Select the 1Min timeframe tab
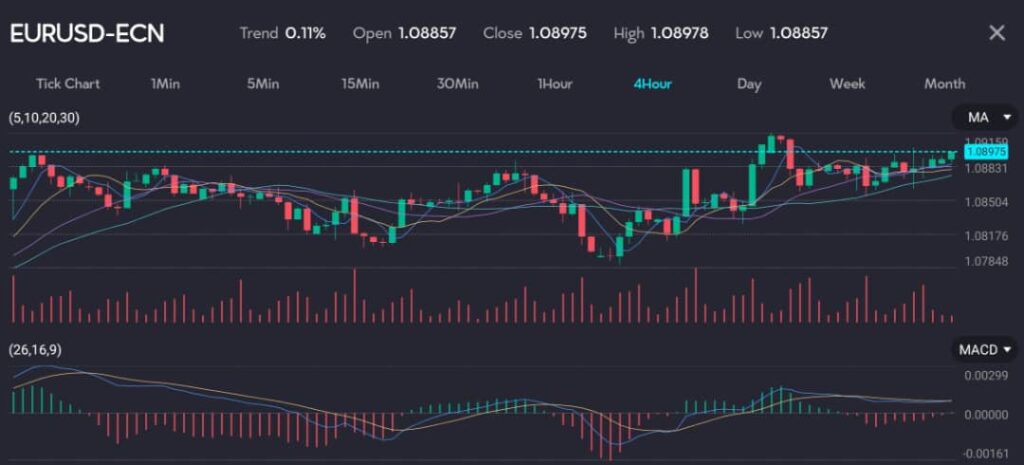This screenshot has width=1024, height=465. coord(165,83)
